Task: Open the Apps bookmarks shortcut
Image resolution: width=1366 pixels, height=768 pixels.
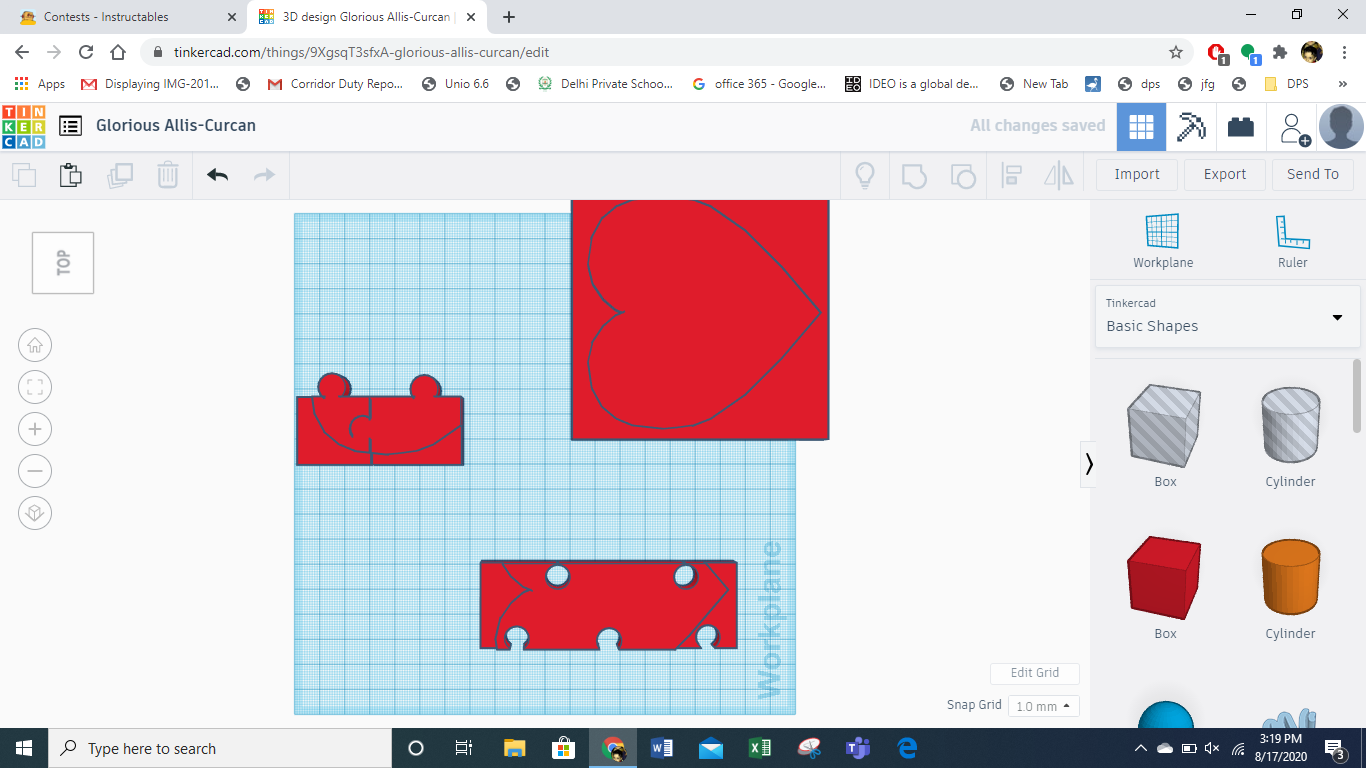Action: (x=40, y=84)
